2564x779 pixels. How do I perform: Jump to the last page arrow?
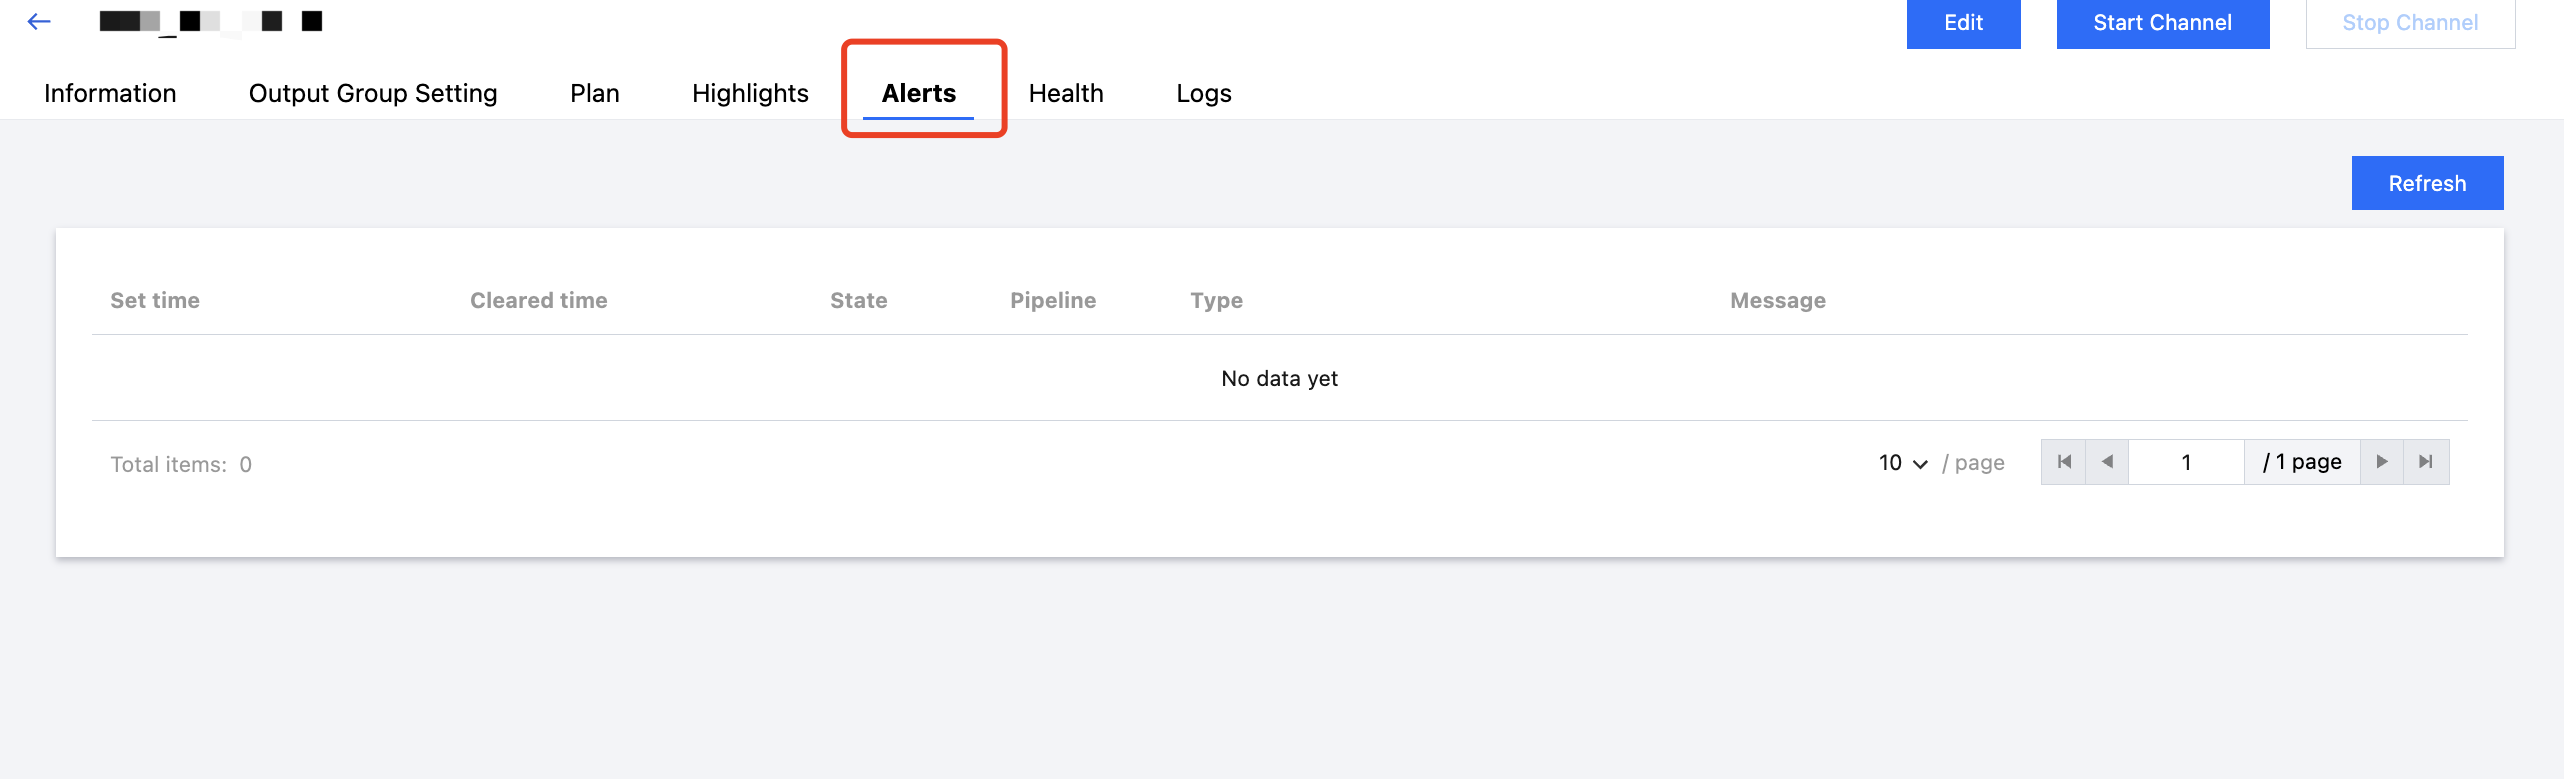[x=2426, y=462]
